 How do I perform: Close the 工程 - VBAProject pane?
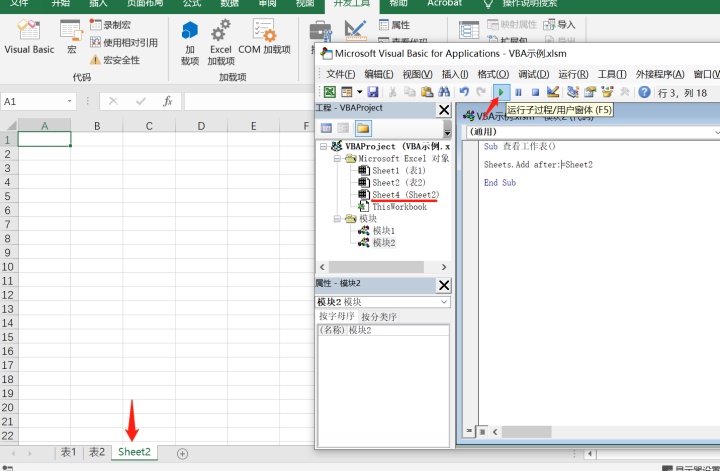(x=444, y=110)
